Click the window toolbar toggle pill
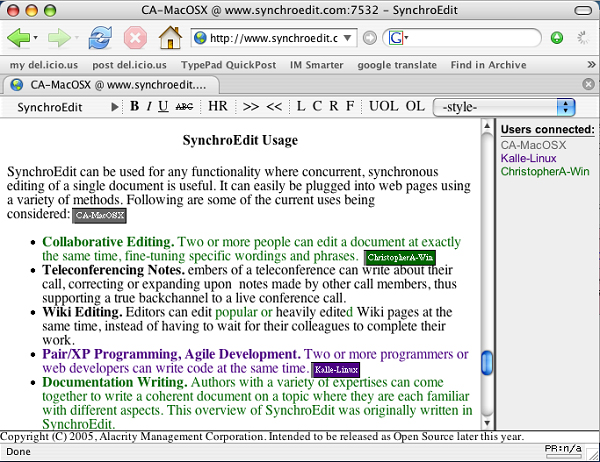 tap(583, 10)
